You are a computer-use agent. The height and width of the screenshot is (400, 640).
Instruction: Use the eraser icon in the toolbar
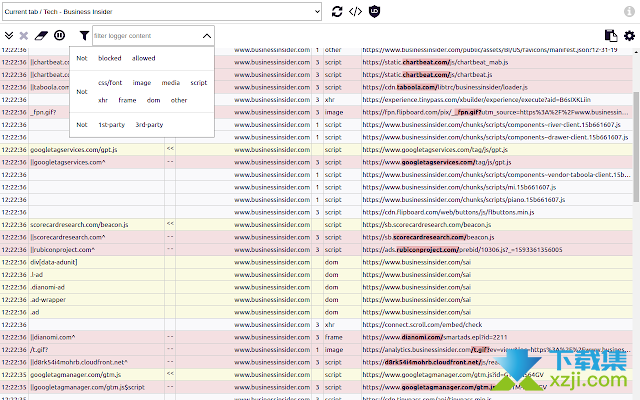[x=41, y=36]
